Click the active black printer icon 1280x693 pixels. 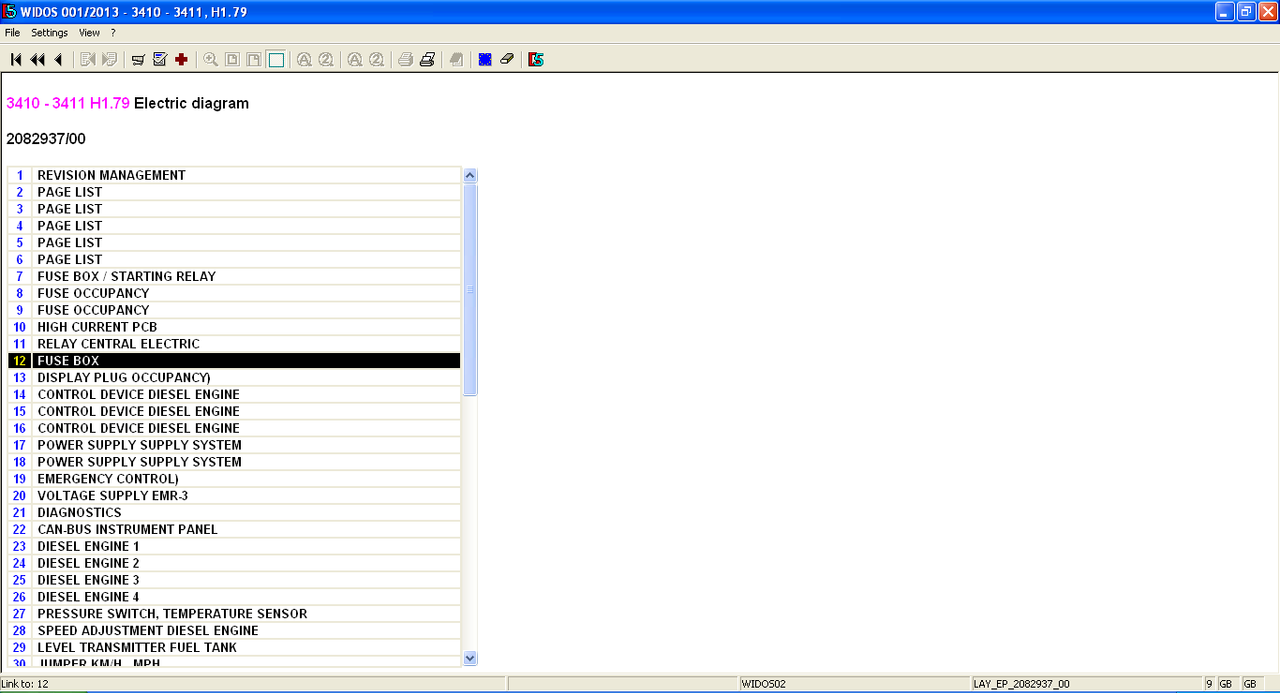pos(427,60)
